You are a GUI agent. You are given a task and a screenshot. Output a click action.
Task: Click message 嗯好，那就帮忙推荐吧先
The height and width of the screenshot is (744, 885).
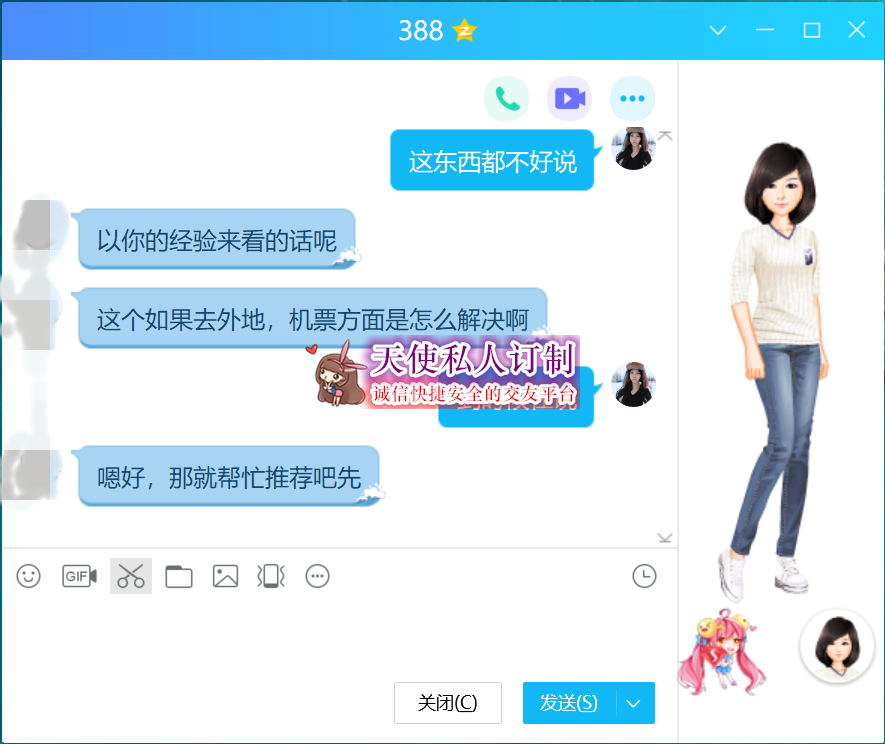(x=229, y=477)
